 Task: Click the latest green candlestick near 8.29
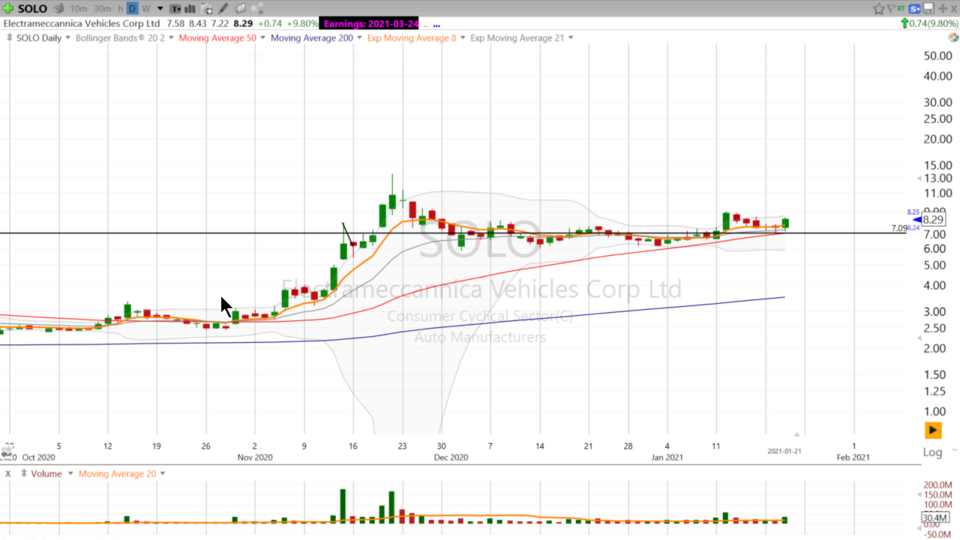[x=785, y=223]
